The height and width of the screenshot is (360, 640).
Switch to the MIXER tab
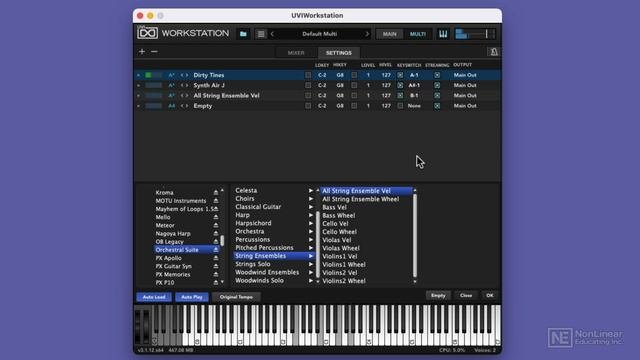tap(296, 53)
